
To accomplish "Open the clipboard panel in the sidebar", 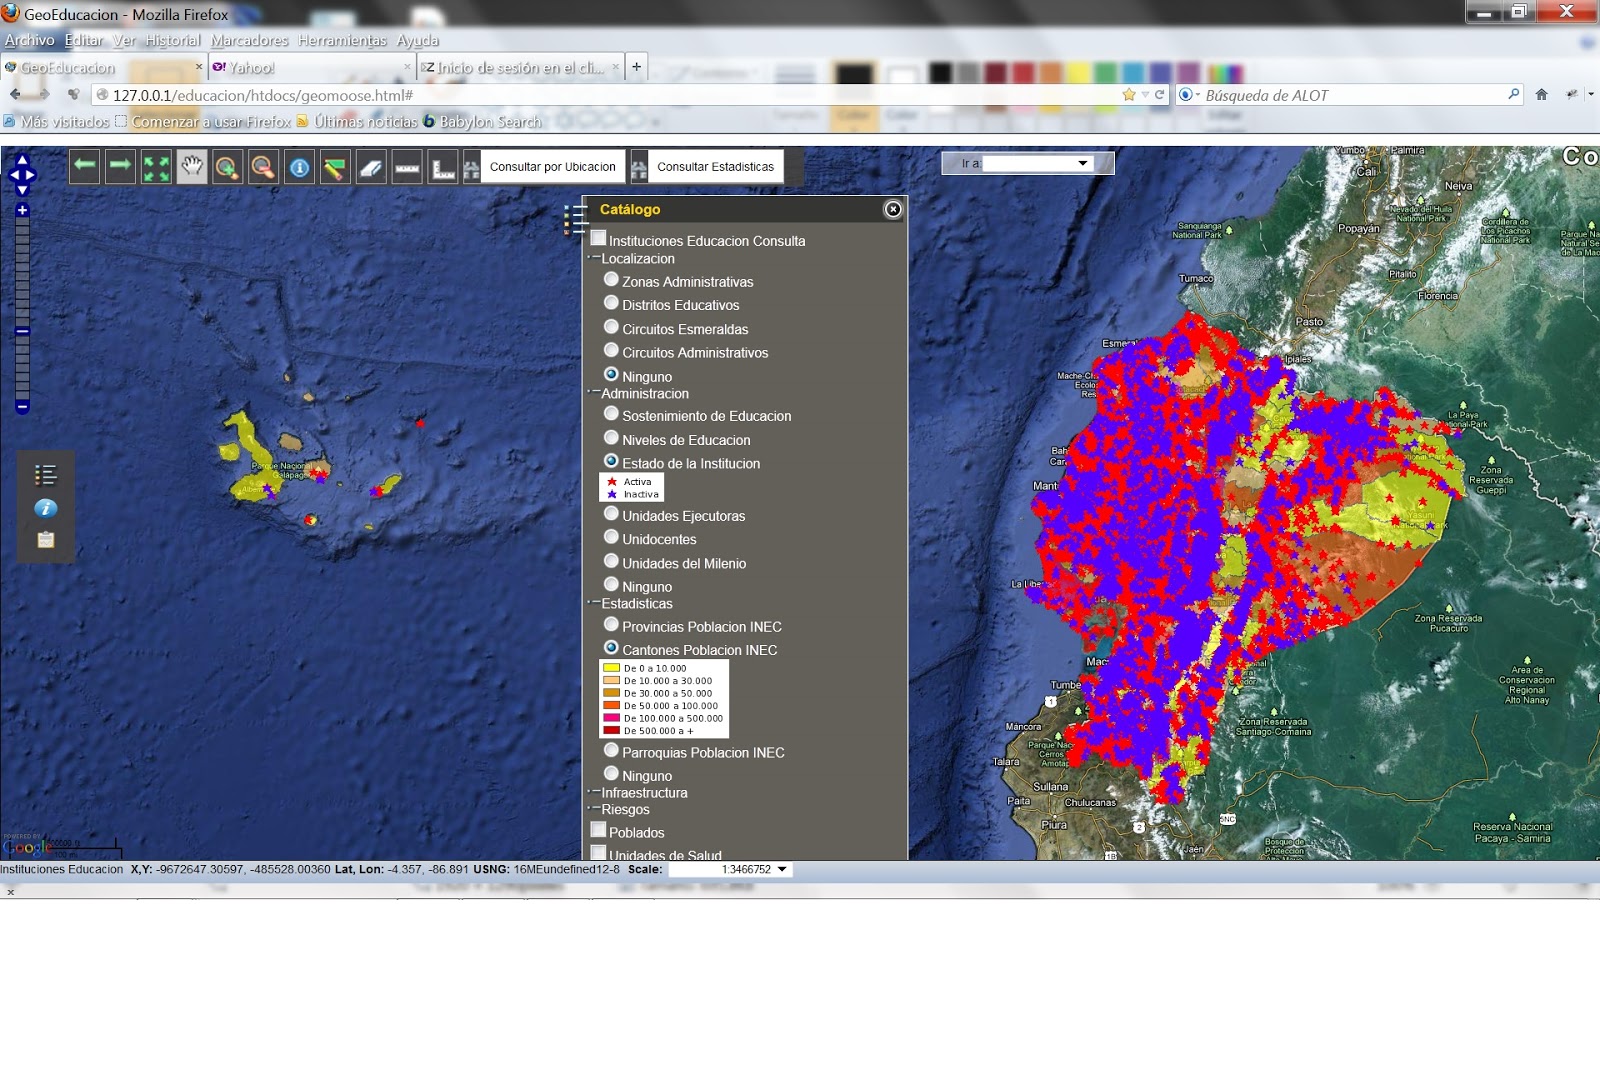I will 45,540.
